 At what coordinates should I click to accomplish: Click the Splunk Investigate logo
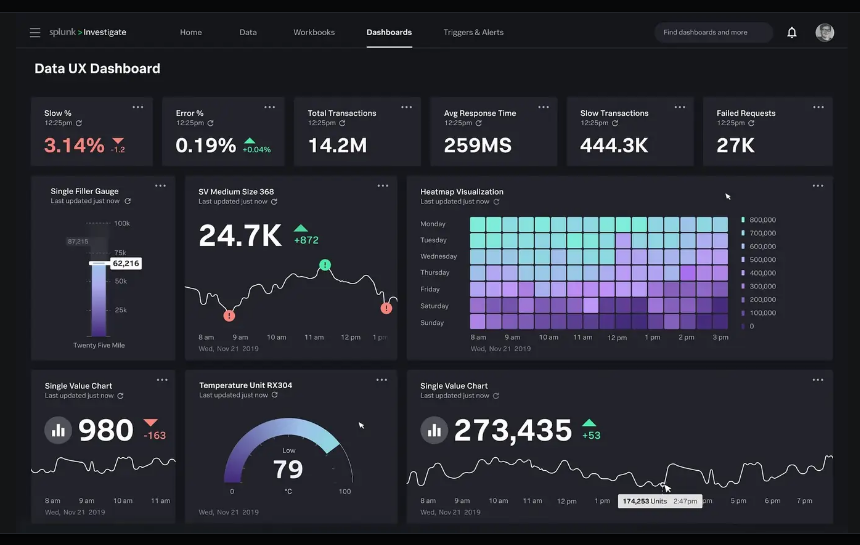88,32
